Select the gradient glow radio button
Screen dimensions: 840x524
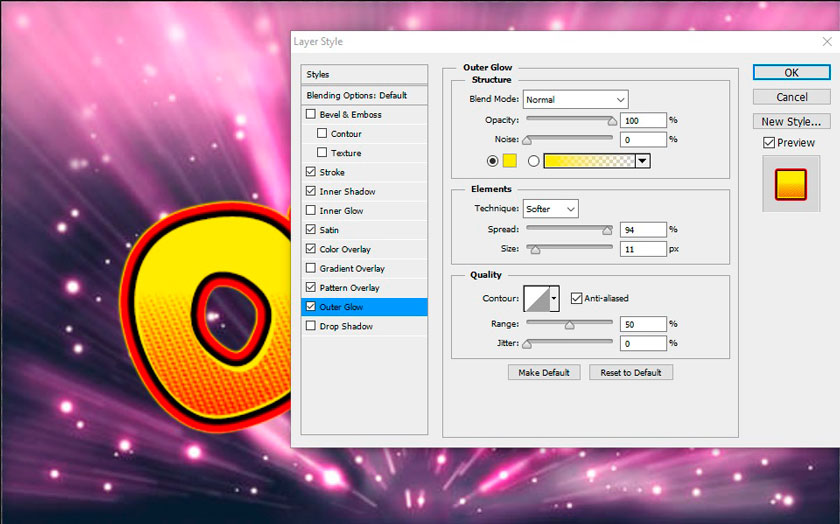[x=534, y=161]
